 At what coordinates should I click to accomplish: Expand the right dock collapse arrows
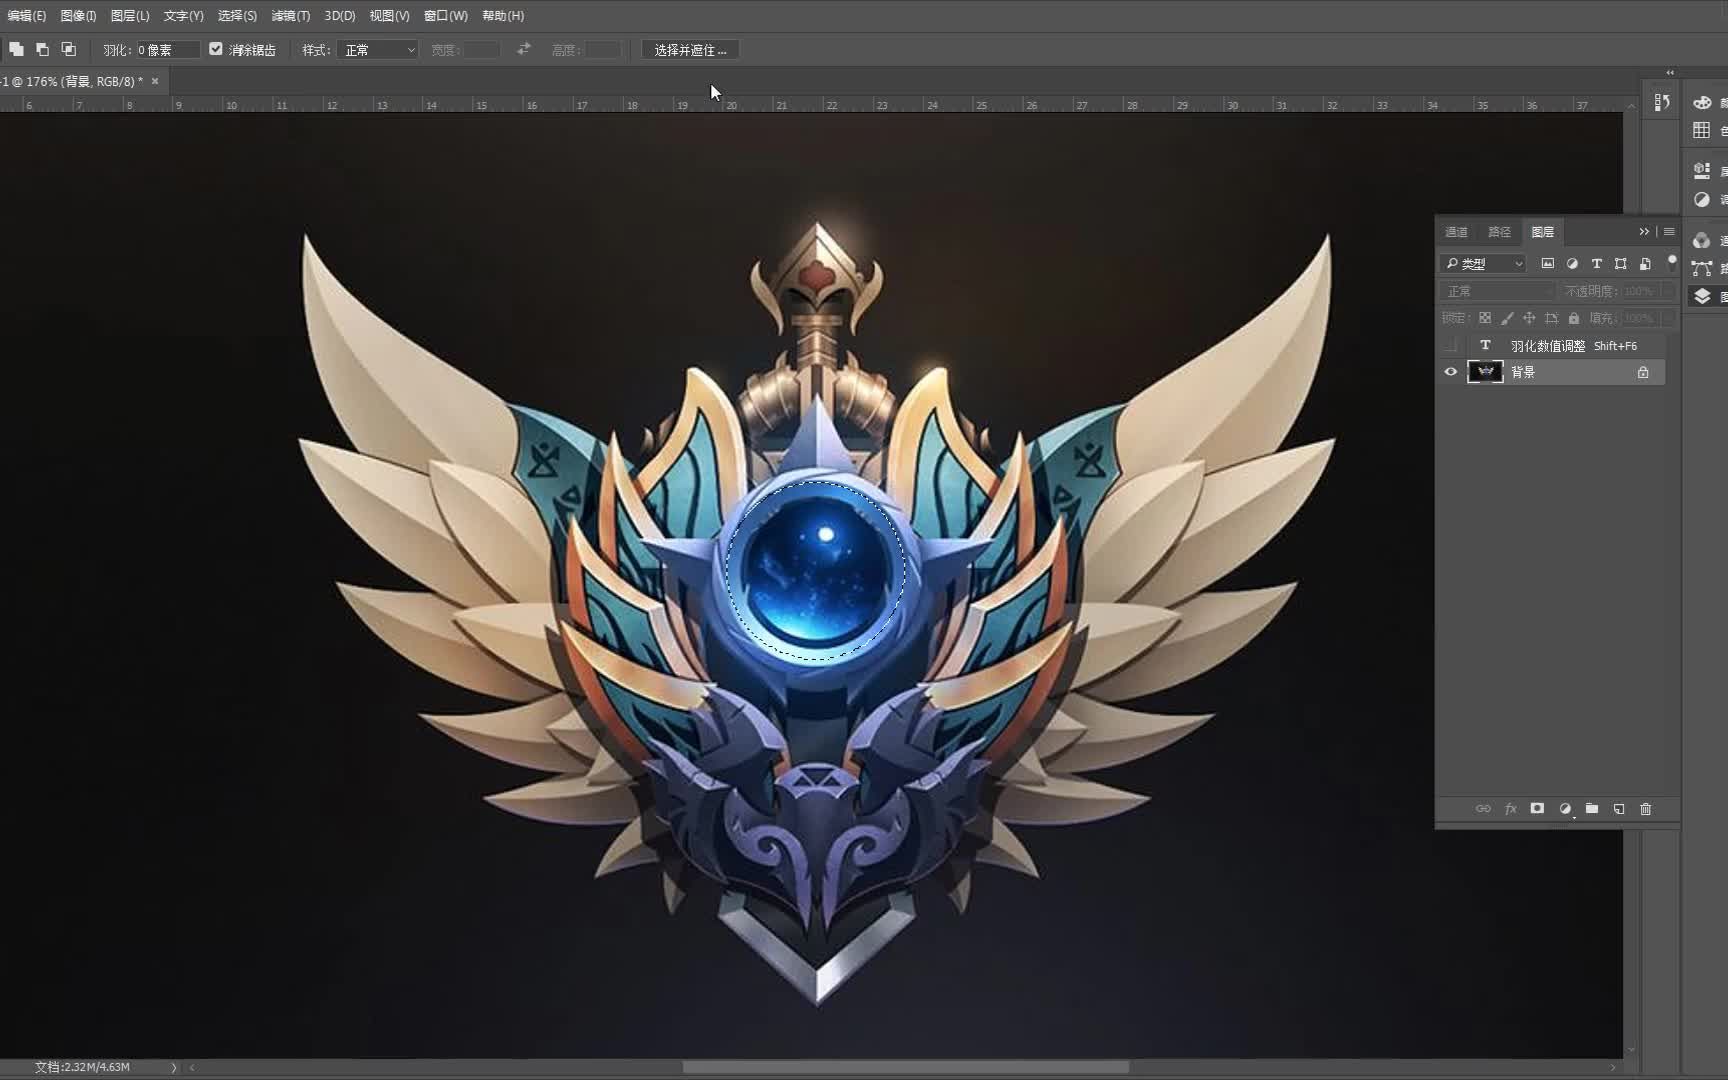(x=1670, y=73)
